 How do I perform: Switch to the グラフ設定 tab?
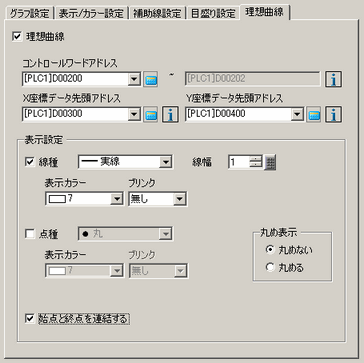tap(29, 13)
